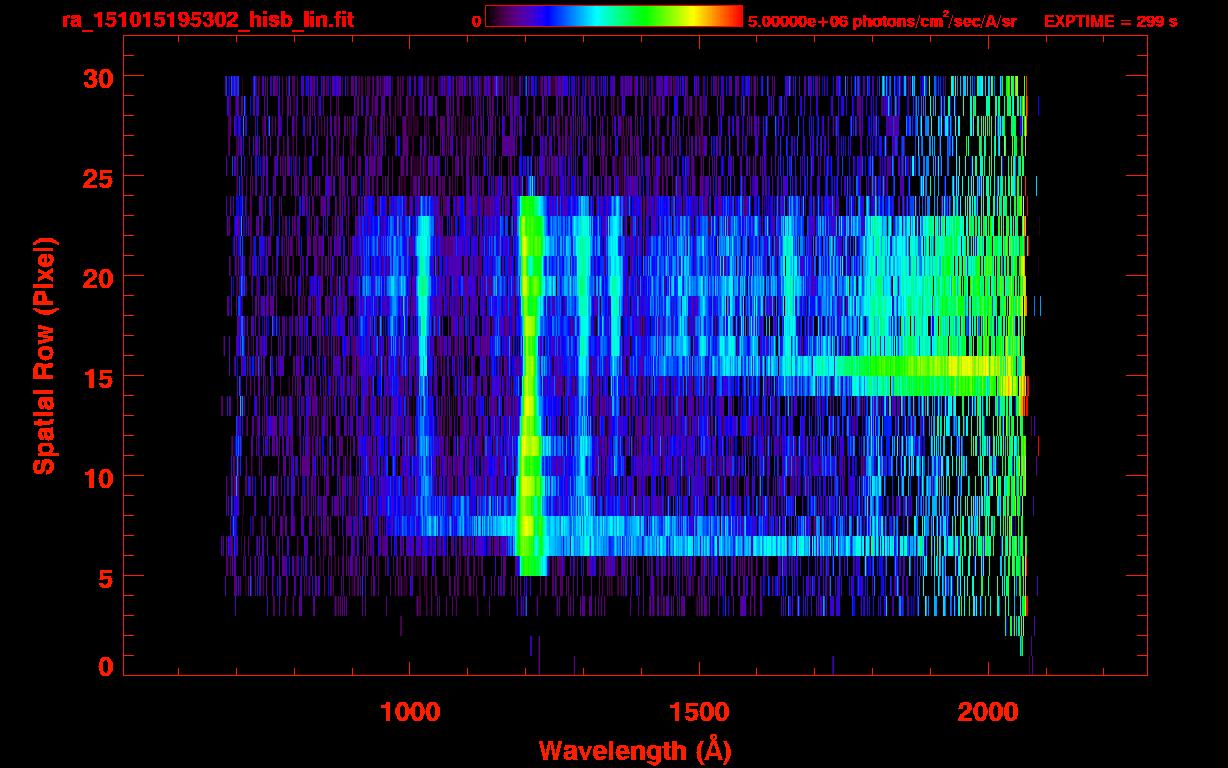
Task: Select the colorbar minimum label 0
Action: point(476,21)
